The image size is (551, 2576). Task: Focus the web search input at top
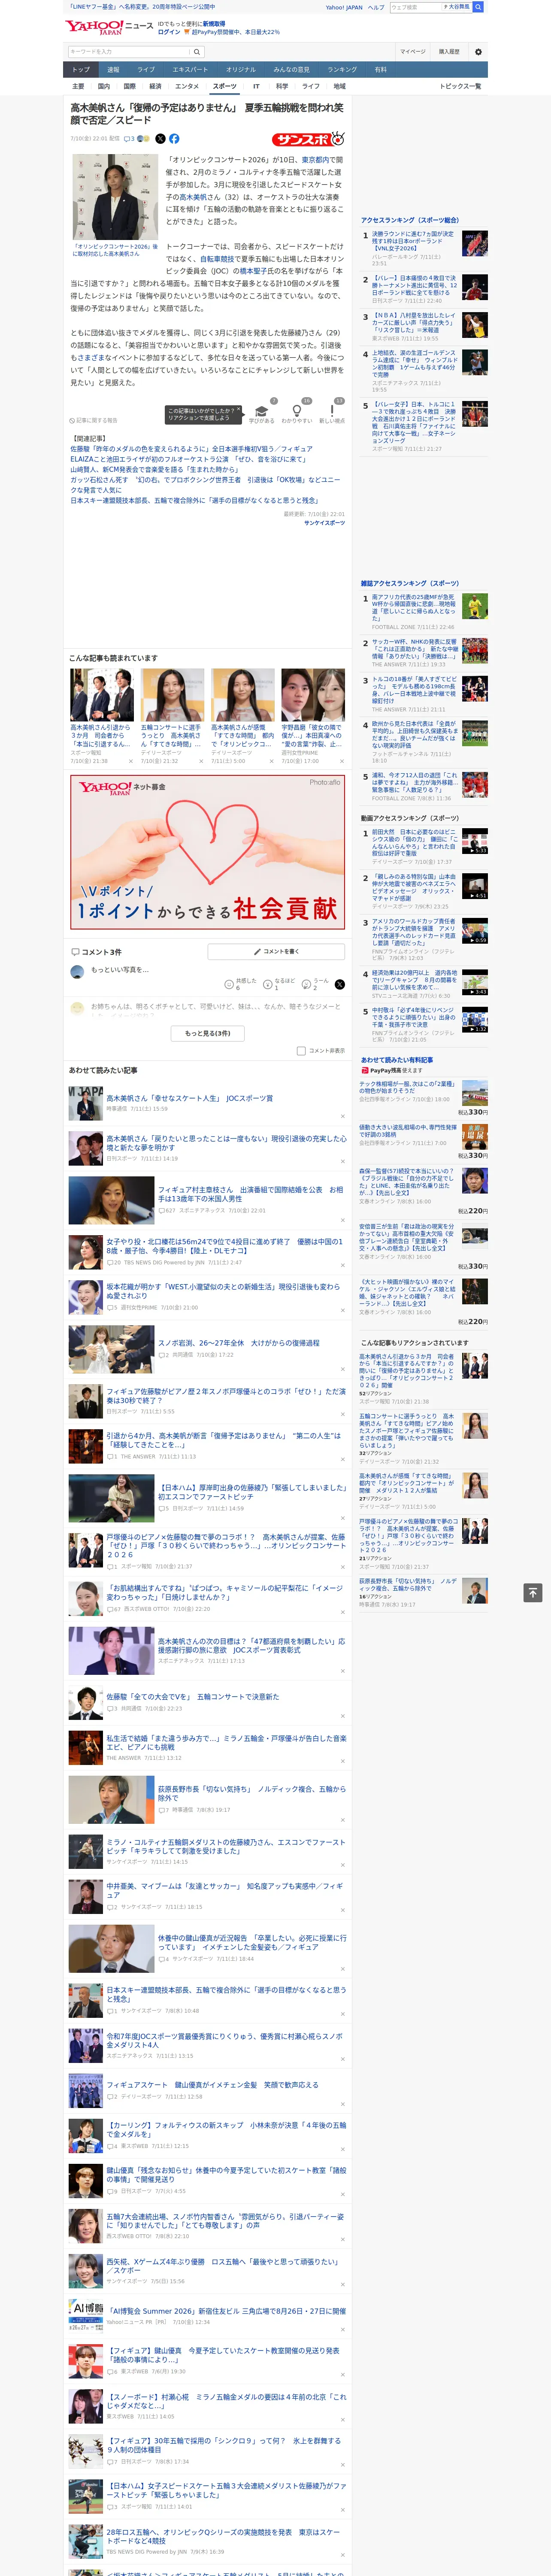click(x=415, y=7)
